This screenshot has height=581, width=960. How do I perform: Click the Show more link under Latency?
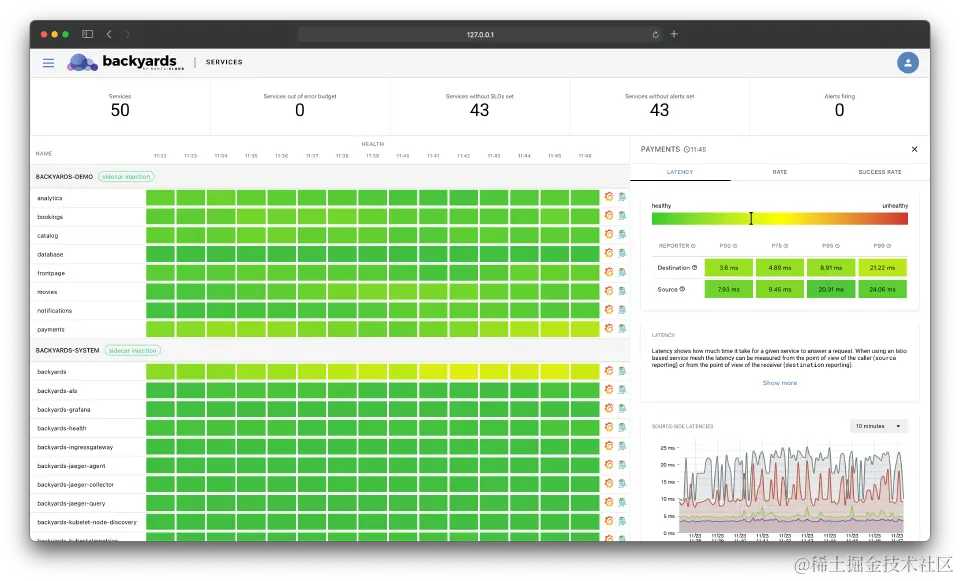pyautogui.click(x=779, y=383)
